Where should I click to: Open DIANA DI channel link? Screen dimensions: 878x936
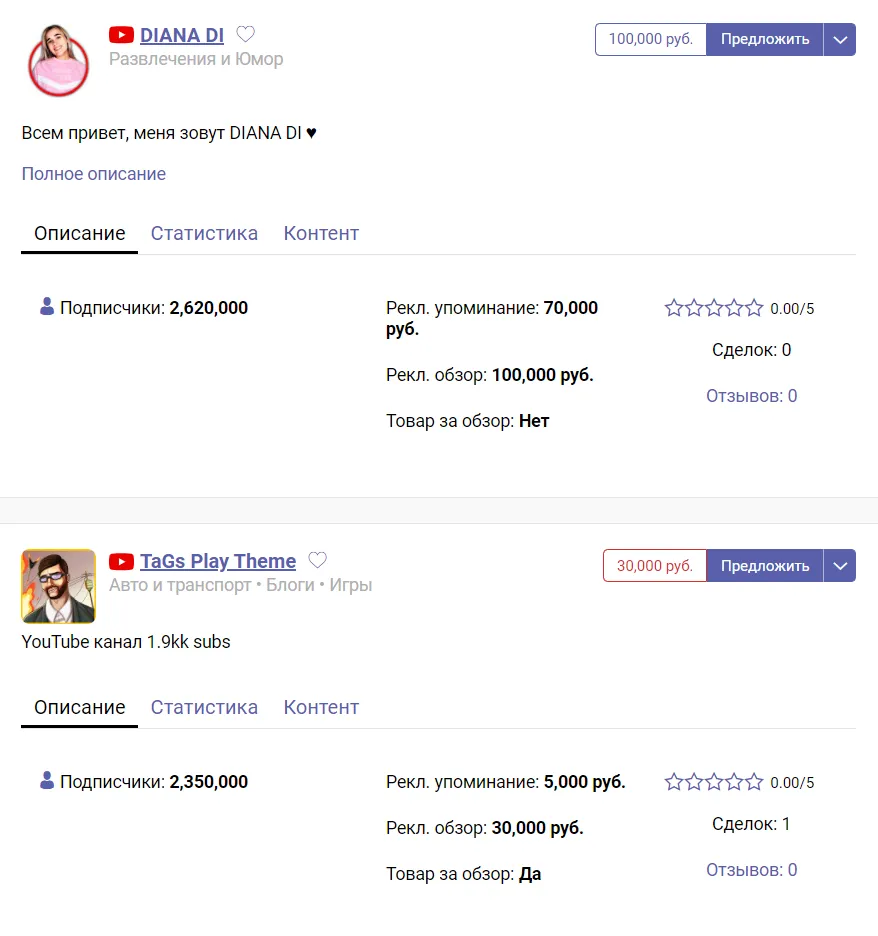point(182,35)
